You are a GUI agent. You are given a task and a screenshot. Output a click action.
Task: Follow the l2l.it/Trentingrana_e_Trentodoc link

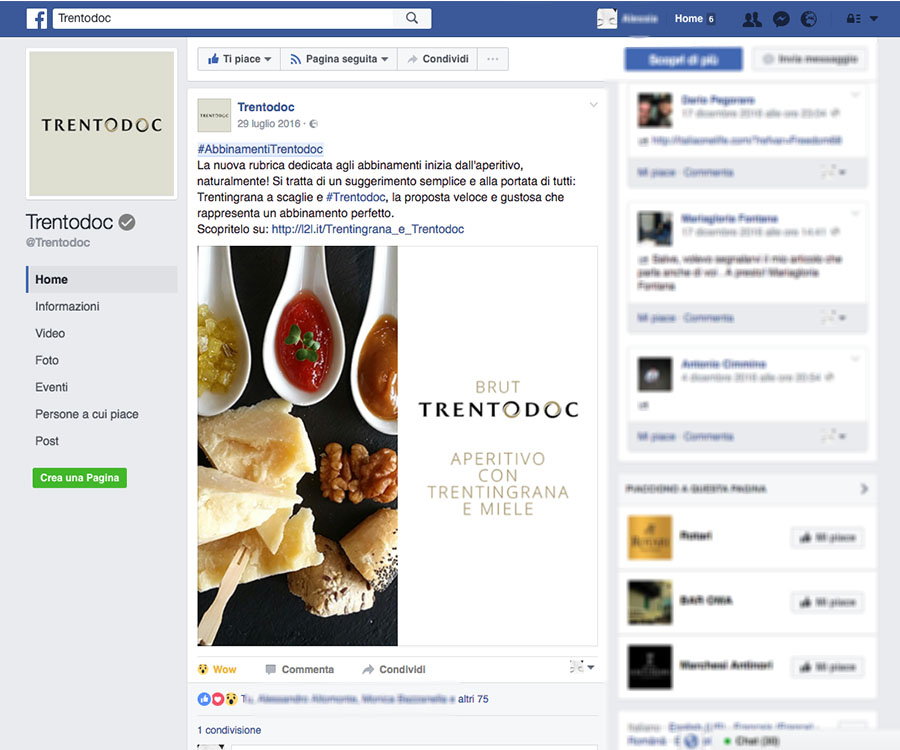coord(368,230)
